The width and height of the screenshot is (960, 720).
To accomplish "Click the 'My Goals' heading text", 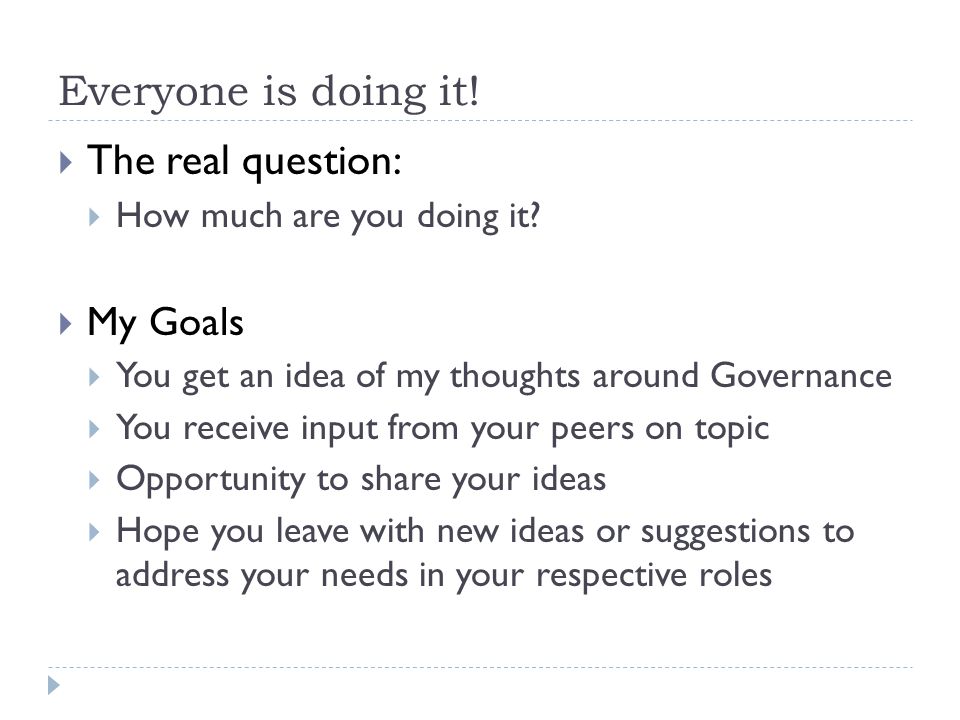I will 165,323.
